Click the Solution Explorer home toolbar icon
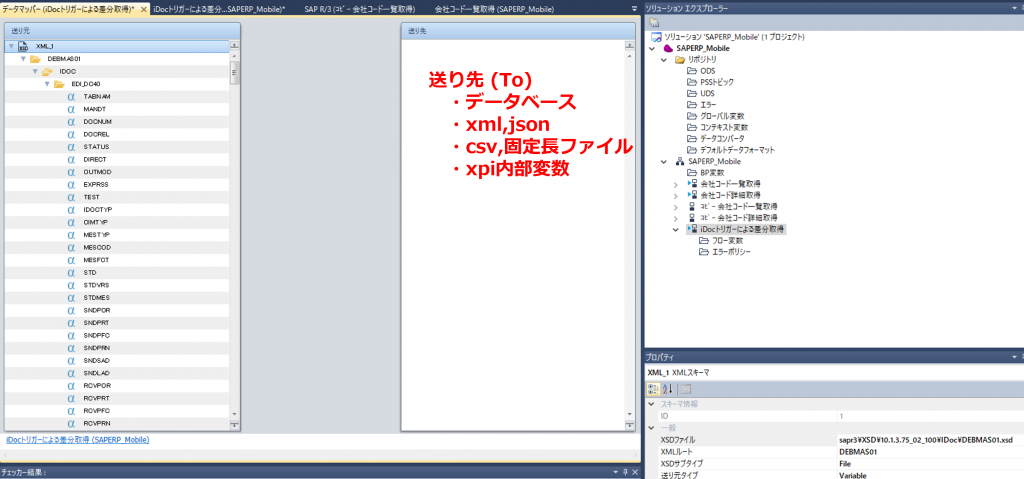1024x479 pixels. point(654,22)
